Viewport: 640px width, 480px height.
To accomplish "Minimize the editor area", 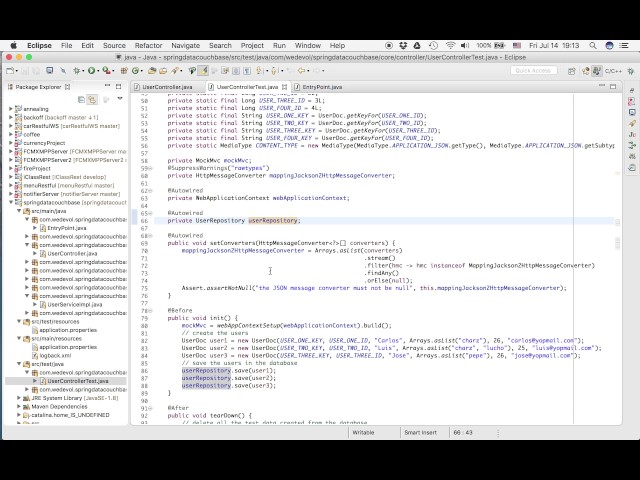I will click(x=602, y=86).
